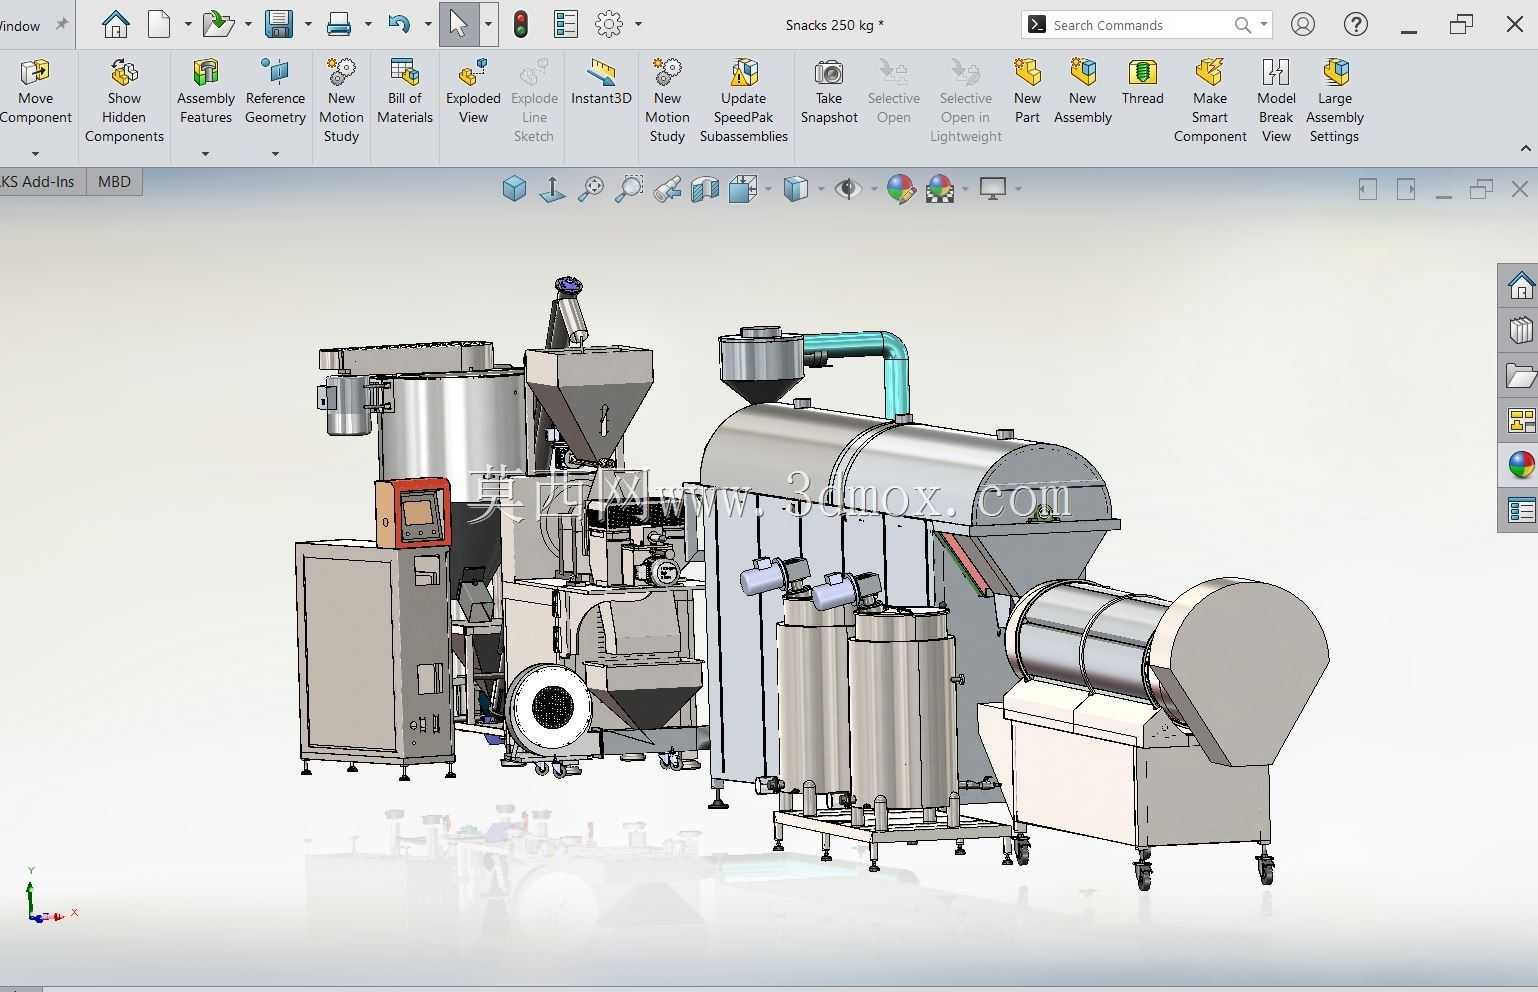This screenshot has height=992, width=1538.
Task: Expand the Assembly Features dropdown arrow
Action: pos(205,153)
